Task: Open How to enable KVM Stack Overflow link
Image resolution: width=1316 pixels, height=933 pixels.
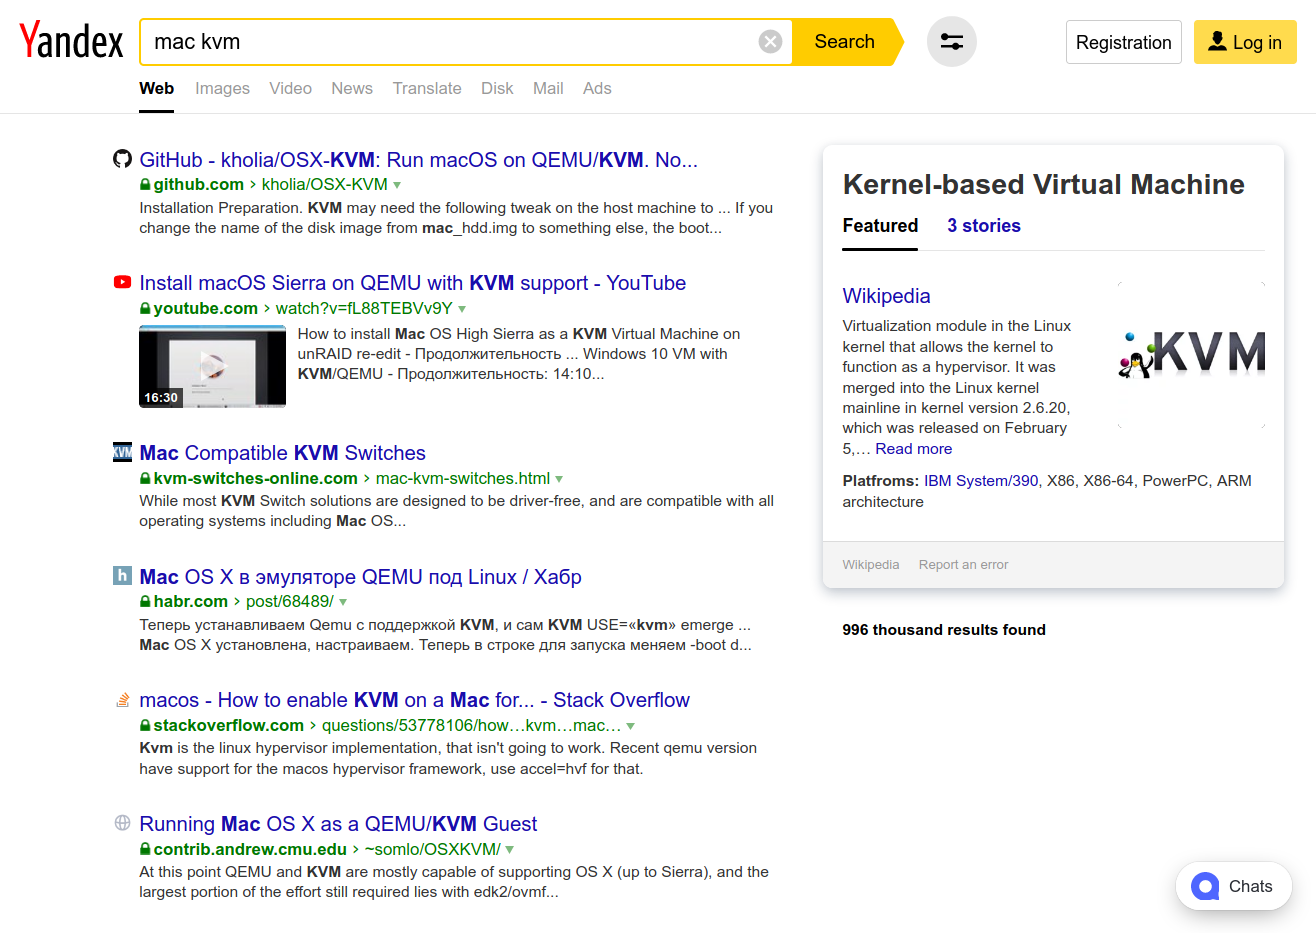Action: pos(414,700)
